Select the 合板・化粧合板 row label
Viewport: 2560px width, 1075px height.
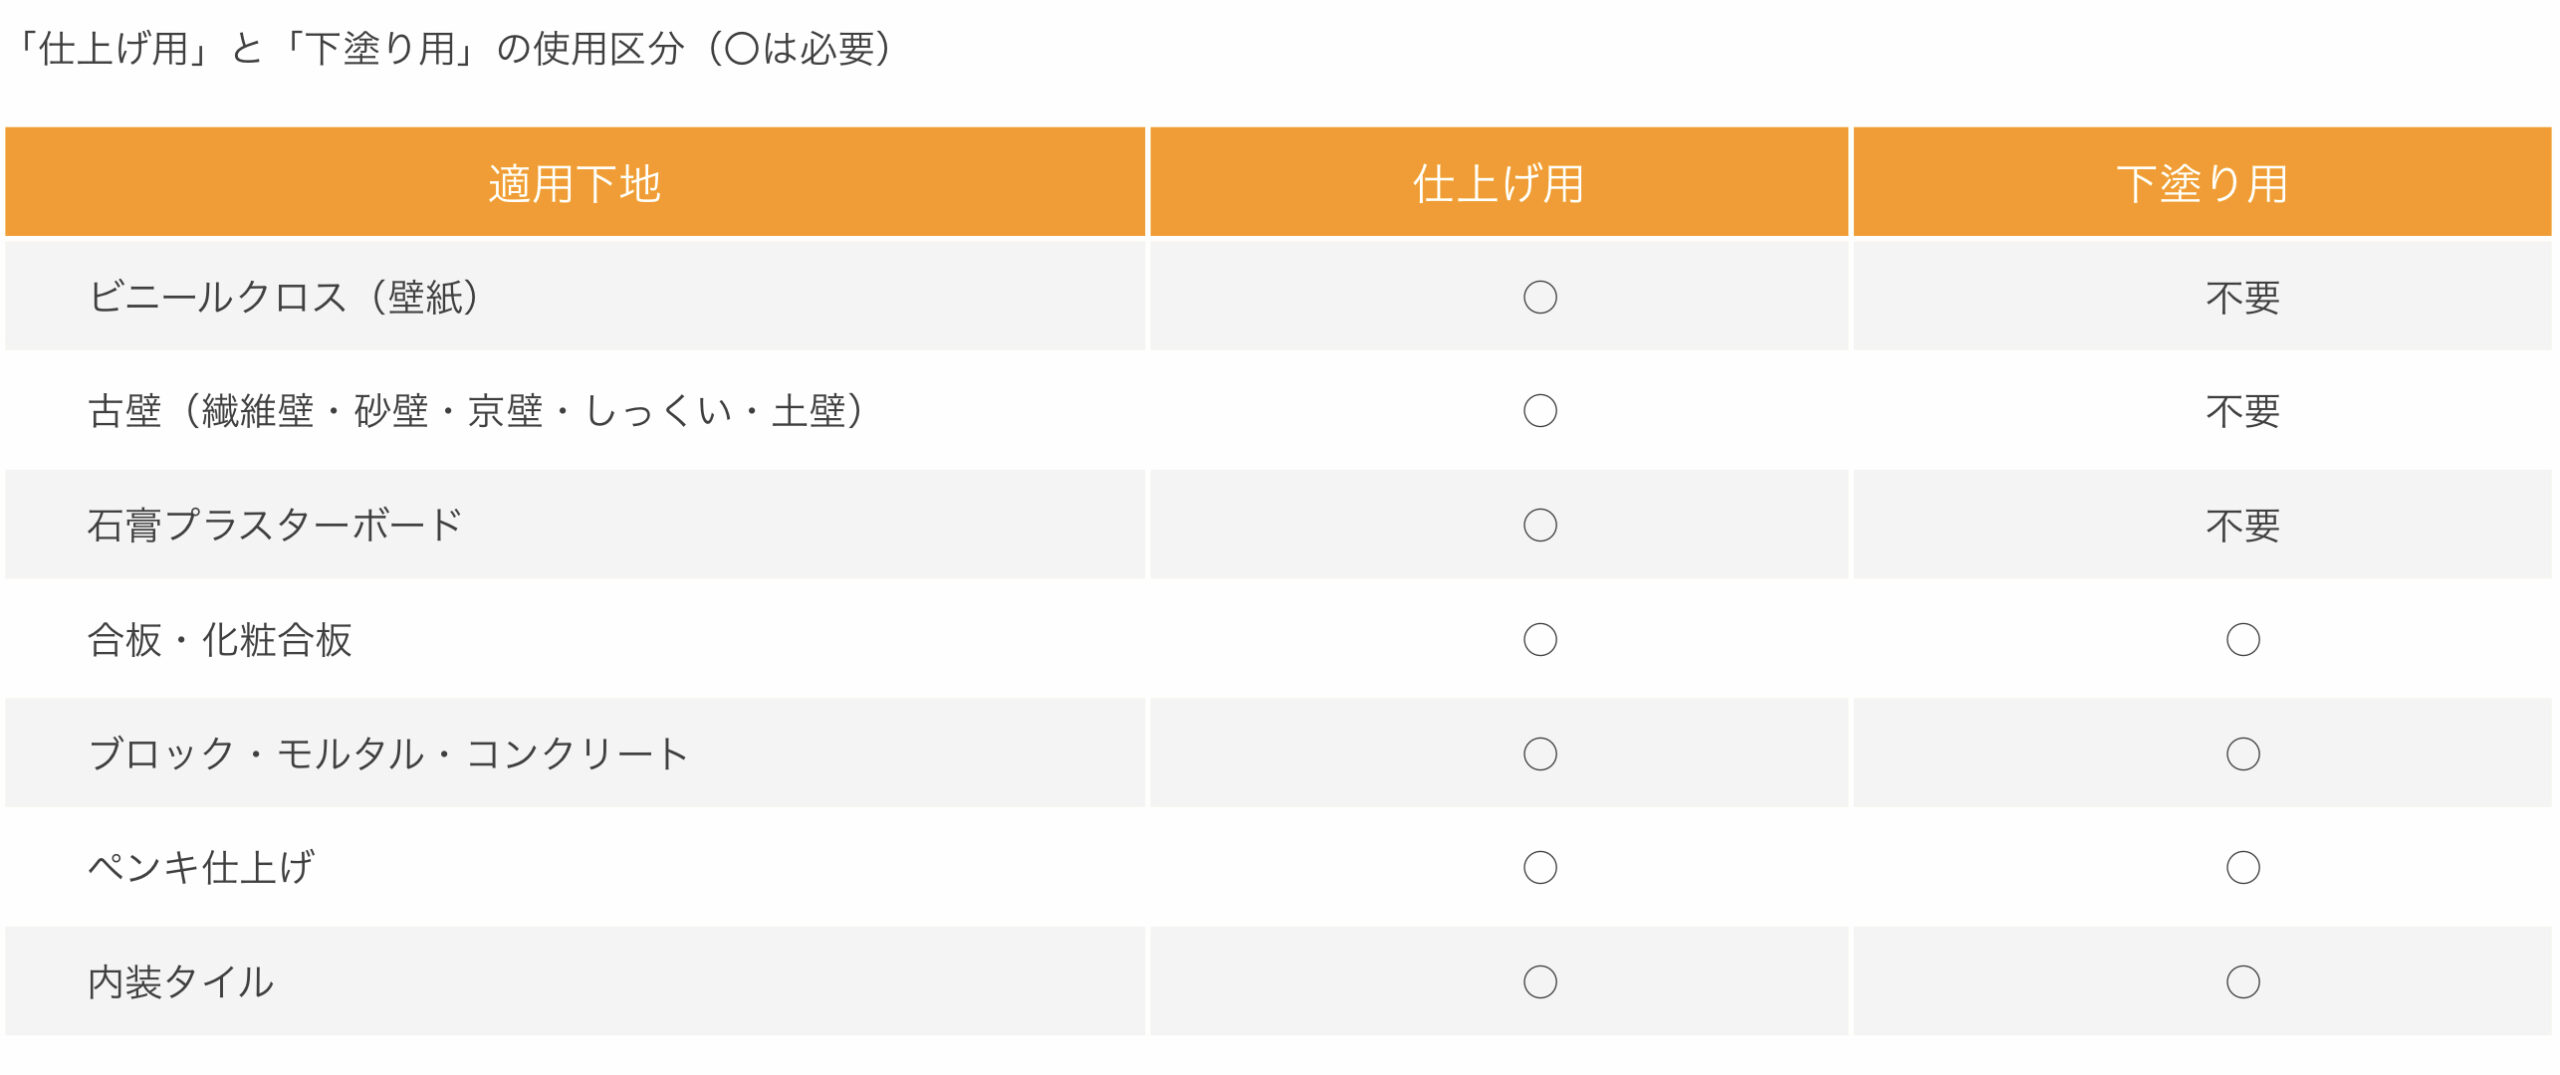(x=219, y=640)
